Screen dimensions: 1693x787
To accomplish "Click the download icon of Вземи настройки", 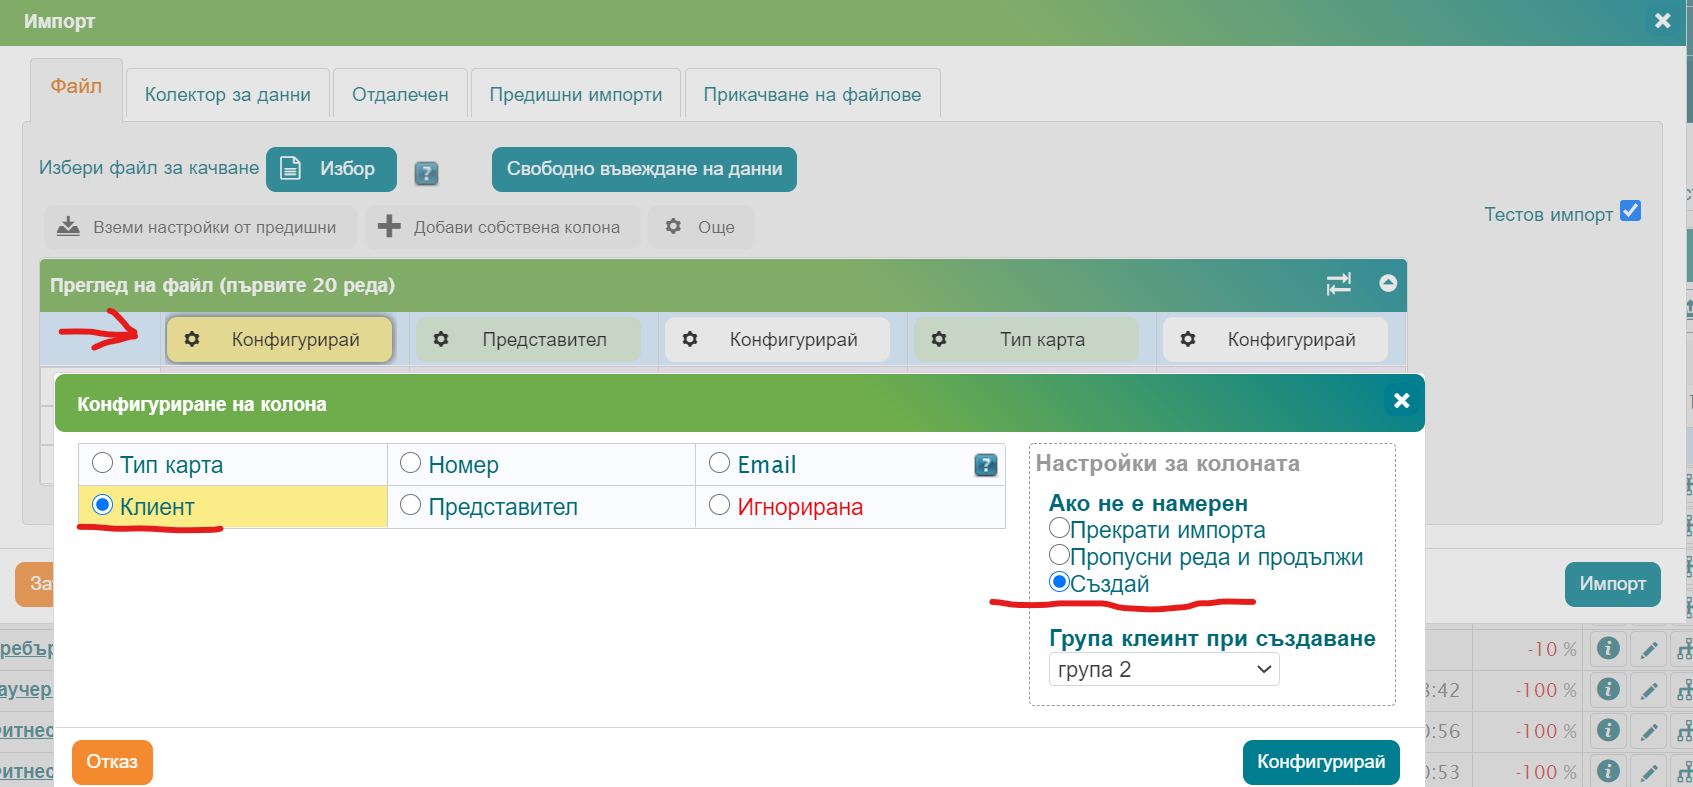I will pyautogui.click(x=68, y=227).
